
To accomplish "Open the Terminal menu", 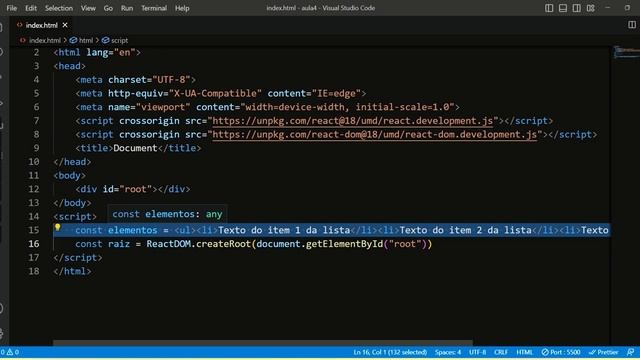I will [x=154, y=8].
